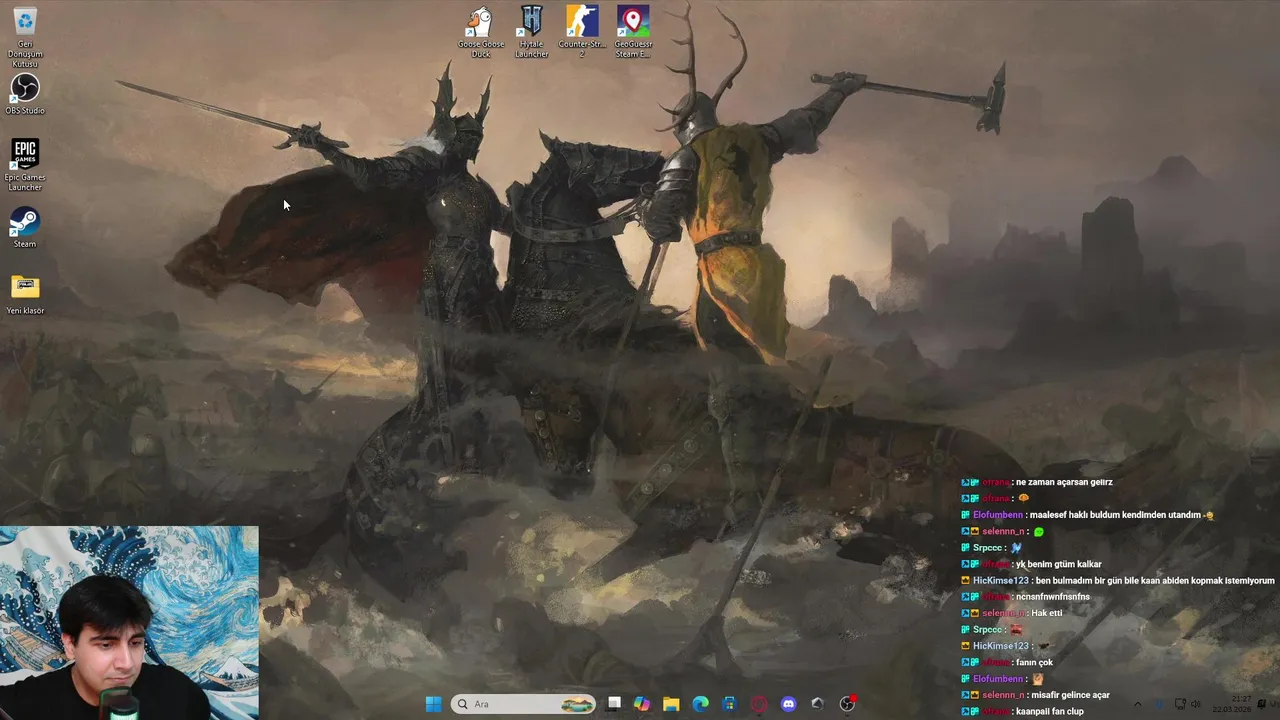Open Task View from the taskbar
This screenshot has width=1280, height=720.
coord(614,704)
